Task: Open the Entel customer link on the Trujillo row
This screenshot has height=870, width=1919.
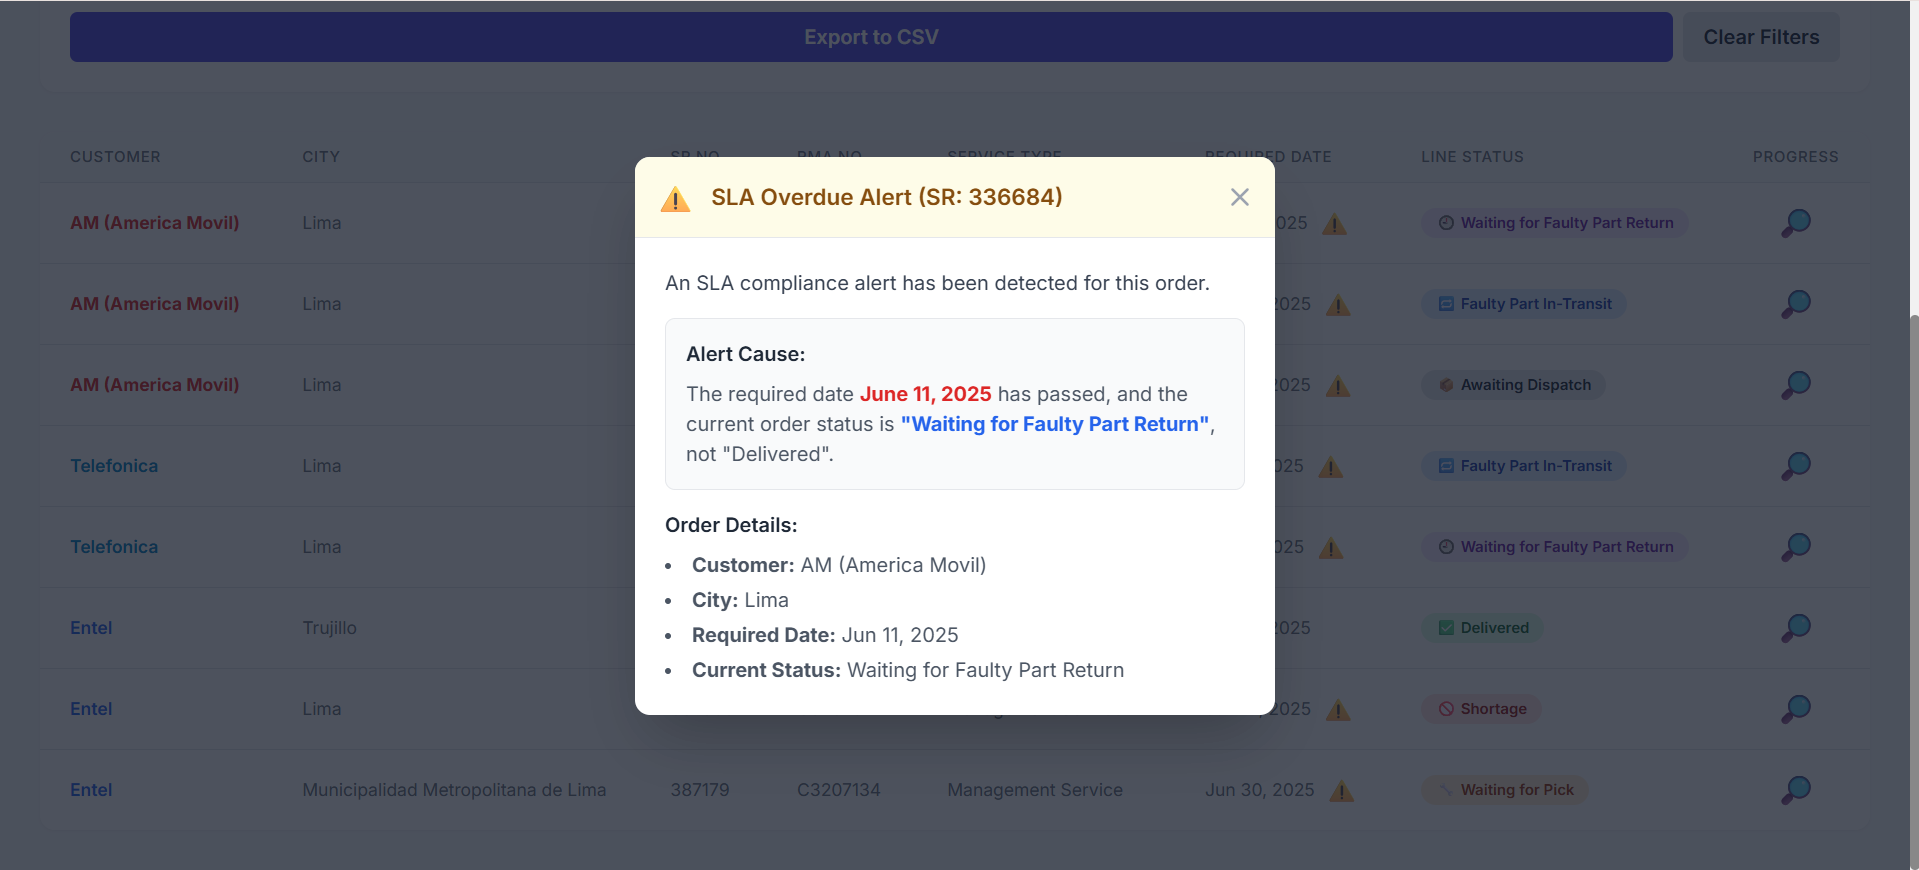Action: click(x=91, y=627)
